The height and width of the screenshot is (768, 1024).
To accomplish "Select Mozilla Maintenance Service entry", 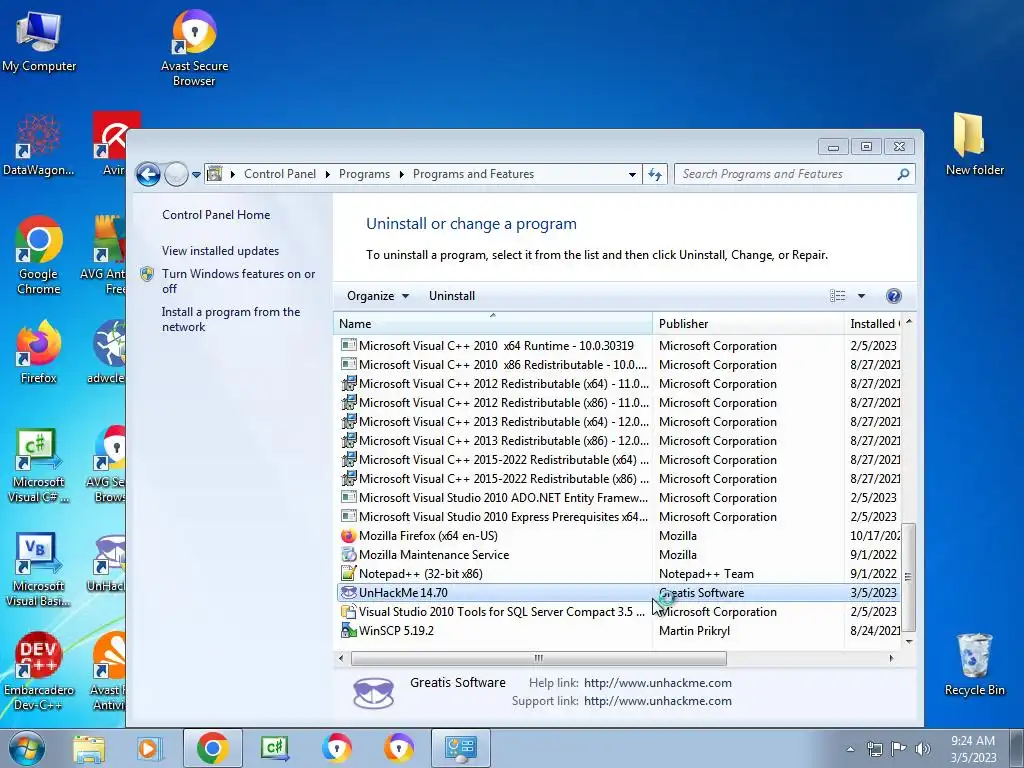I will coord(618,555).
